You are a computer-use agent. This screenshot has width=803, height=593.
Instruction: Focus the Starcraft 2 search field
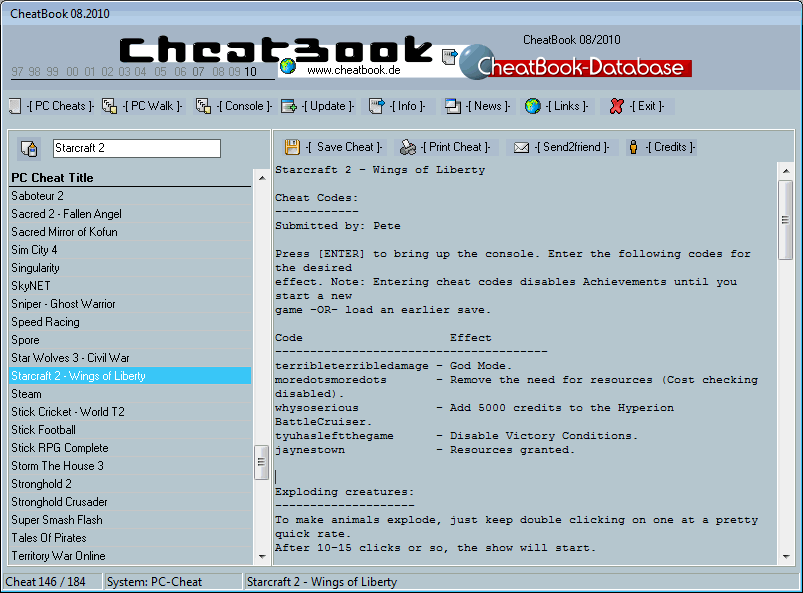coord(137,149)
